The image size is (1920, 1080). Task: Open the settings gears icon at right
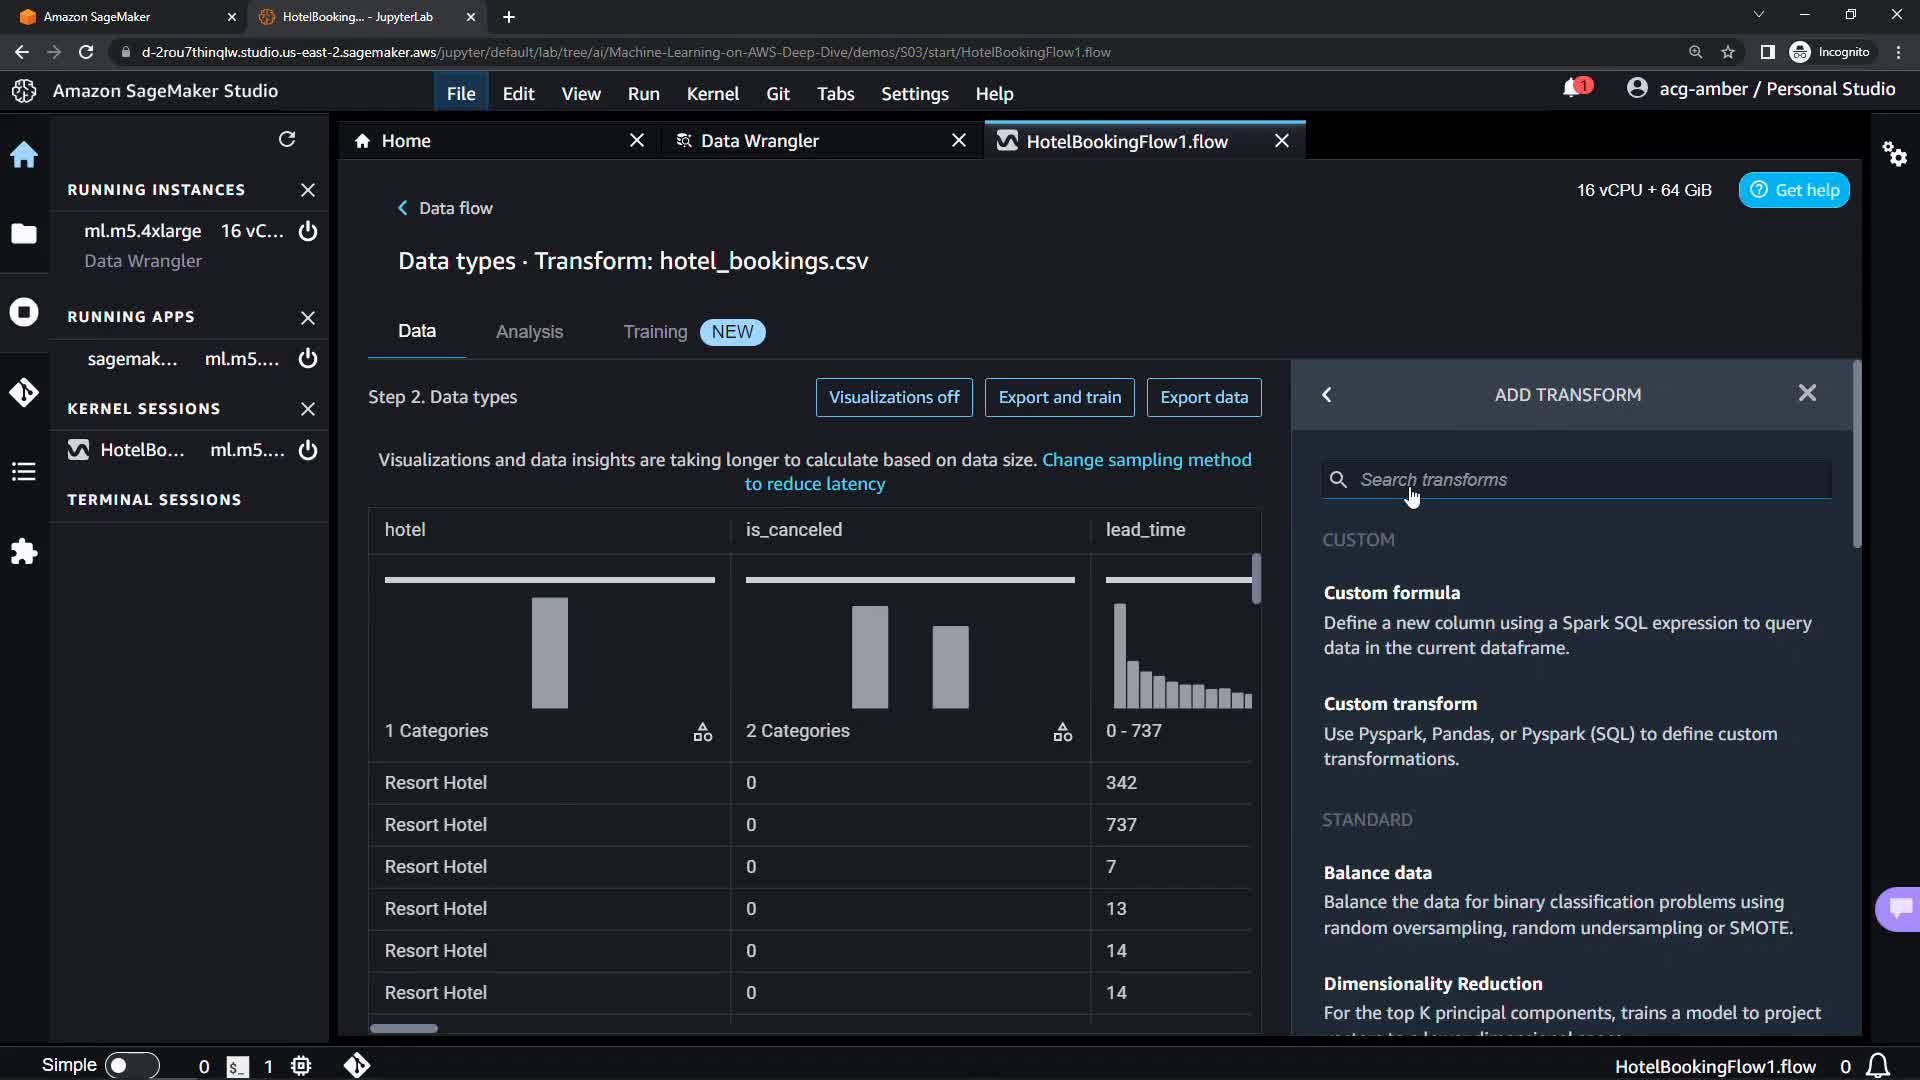pyautogui.click(x=1894, y=154)
